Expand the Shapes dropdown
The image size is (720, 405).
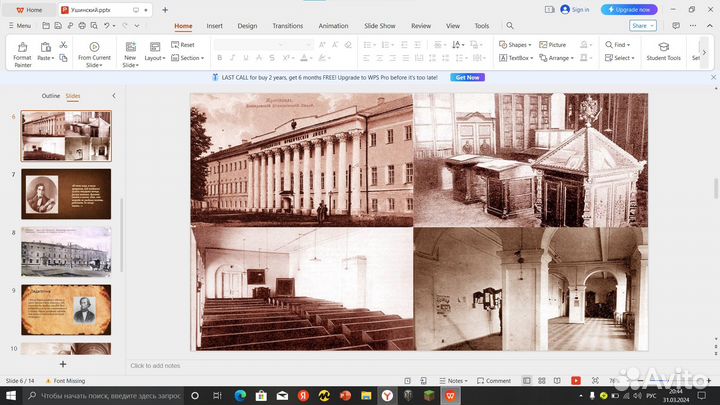(x=515, y=45)
